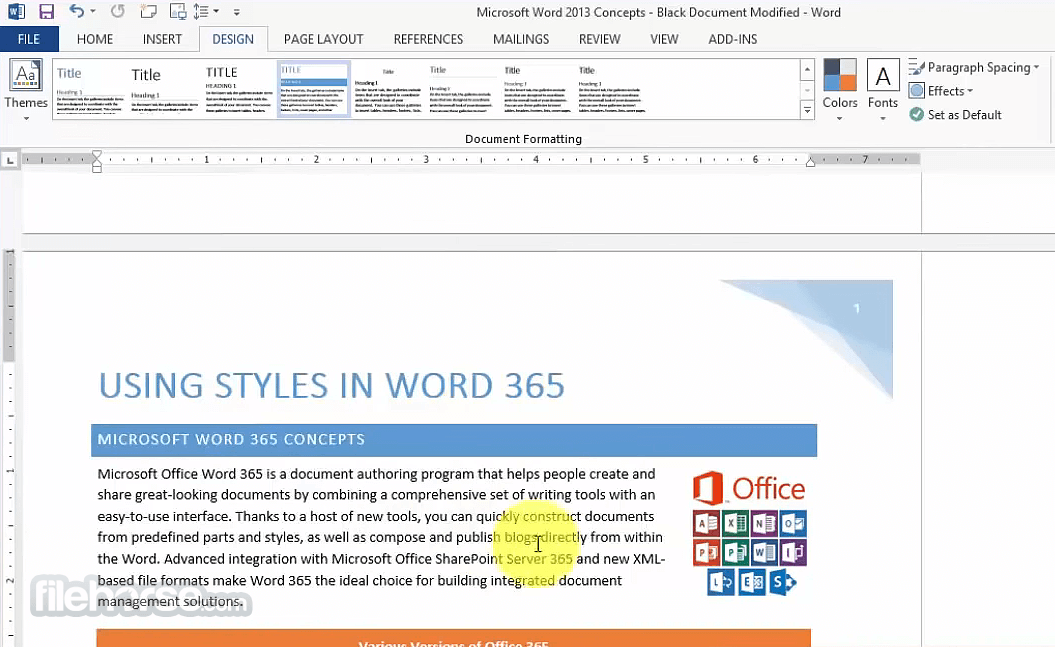Select the Office logo in the document picture

tap(749, 488)
